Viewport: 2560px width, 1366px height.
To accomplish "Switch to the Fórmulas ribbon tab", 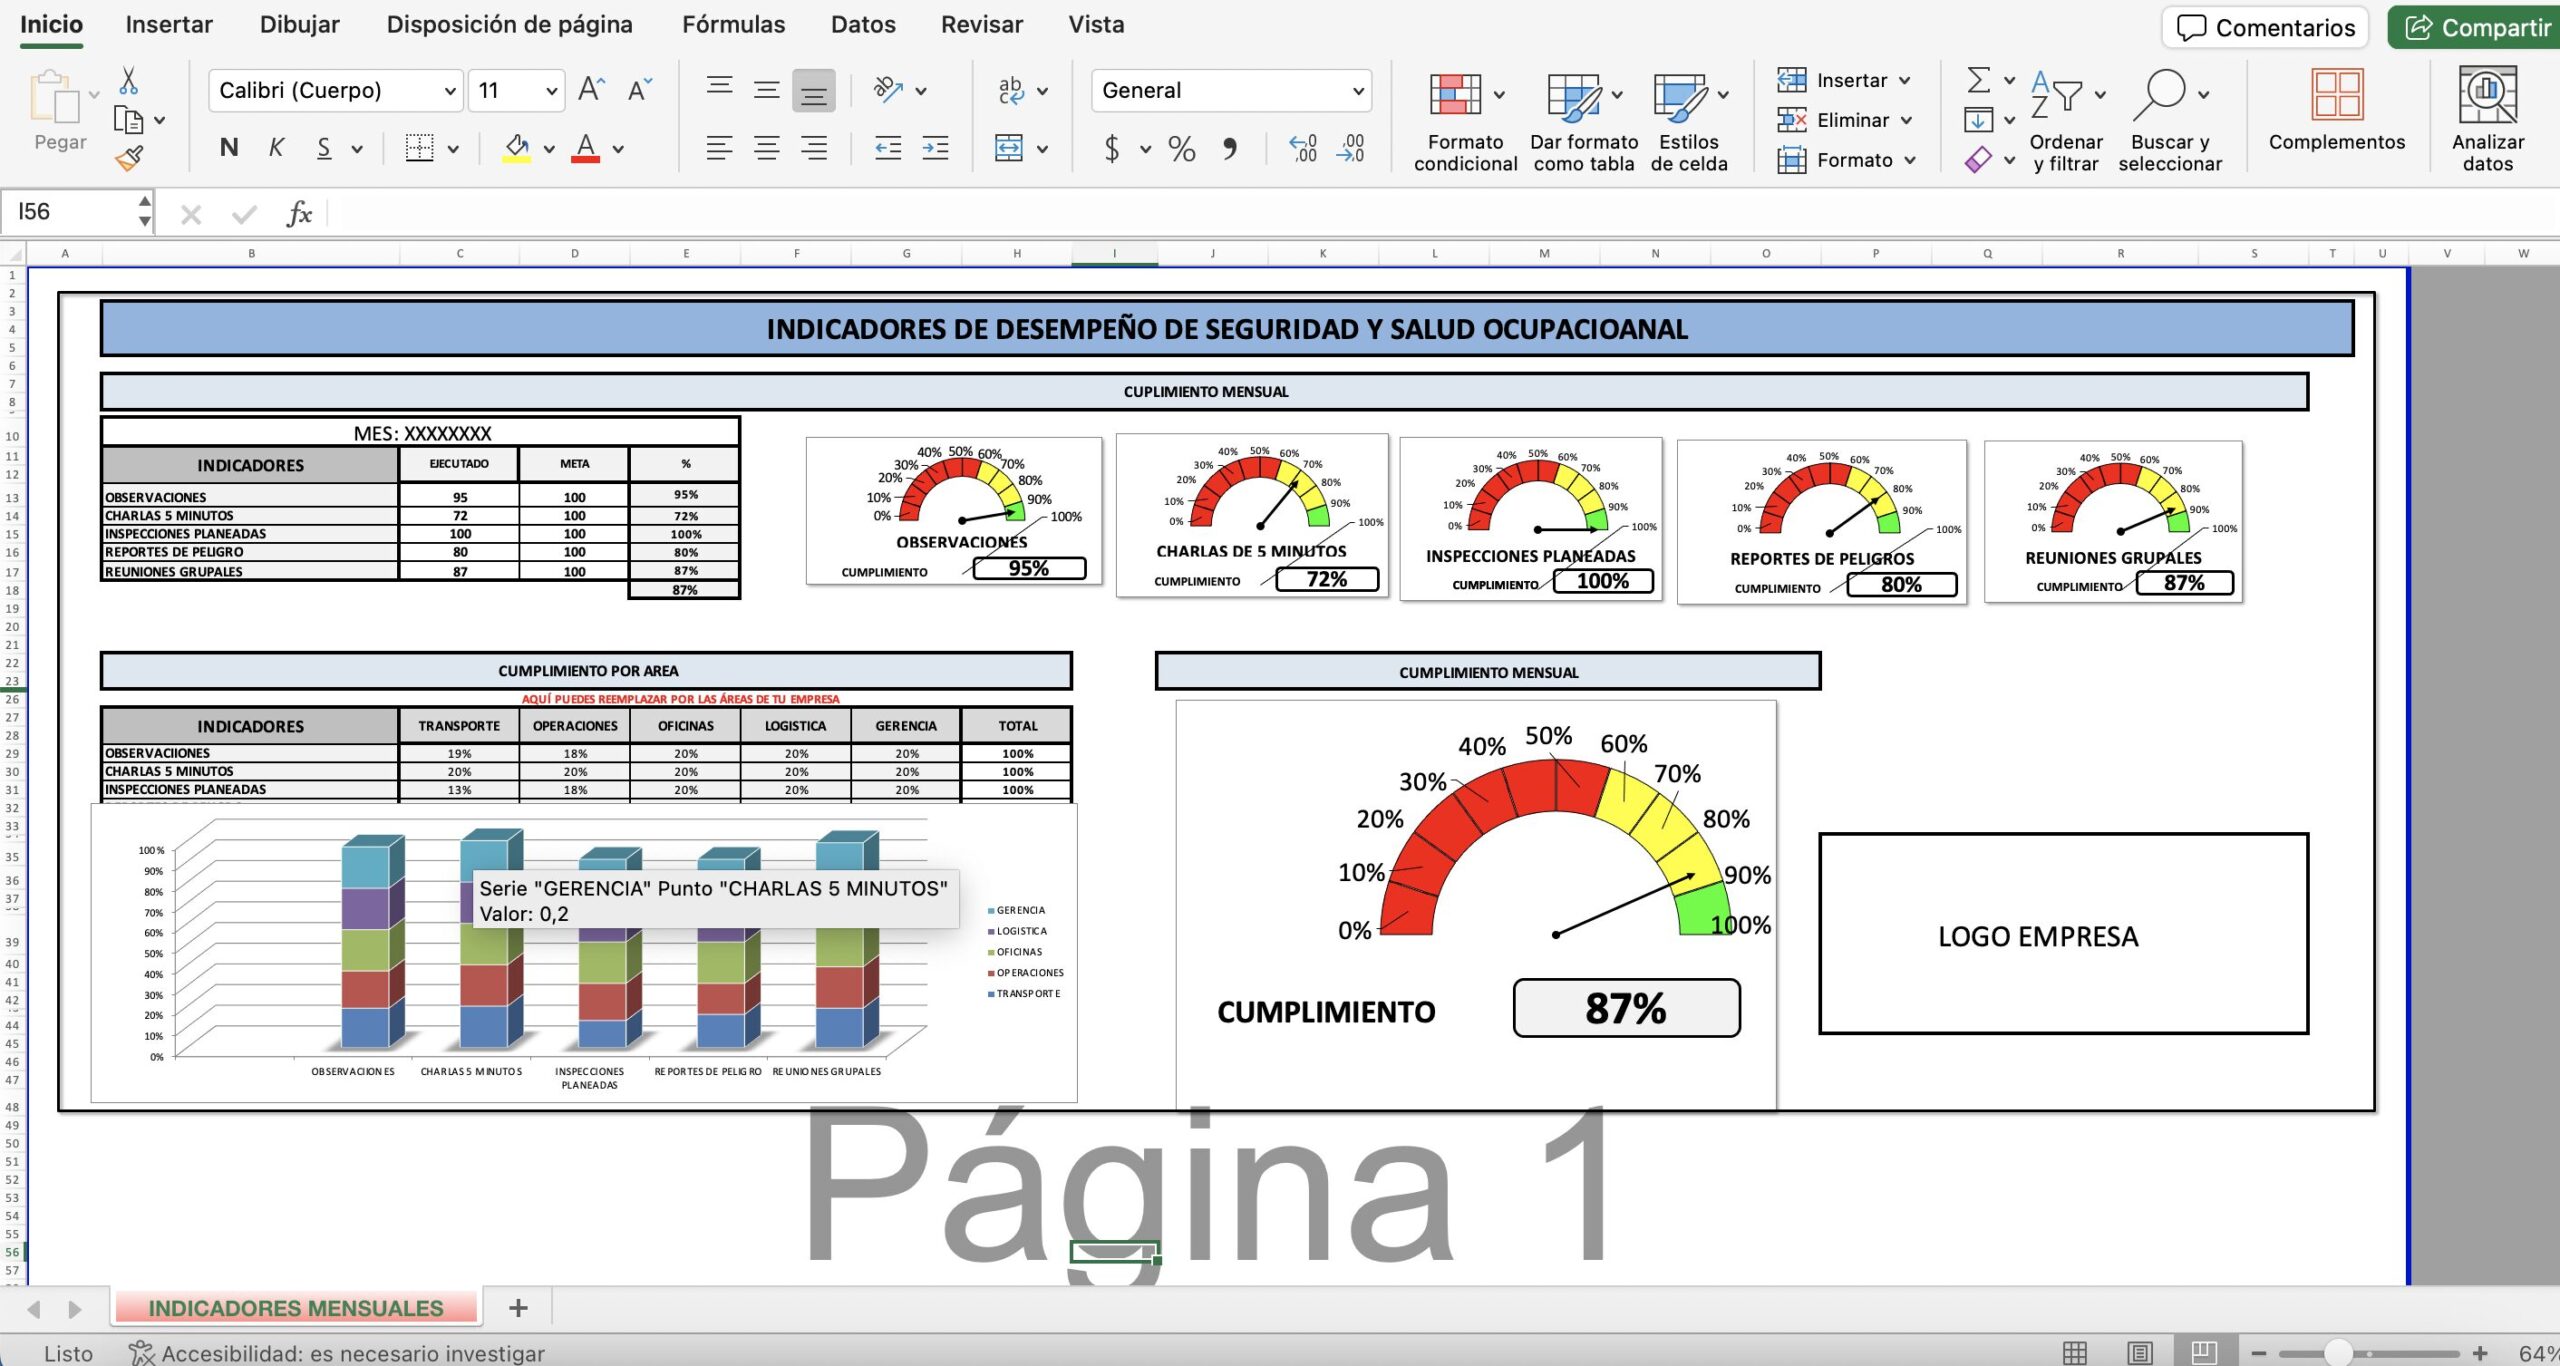I will click(x=733, y=24).
